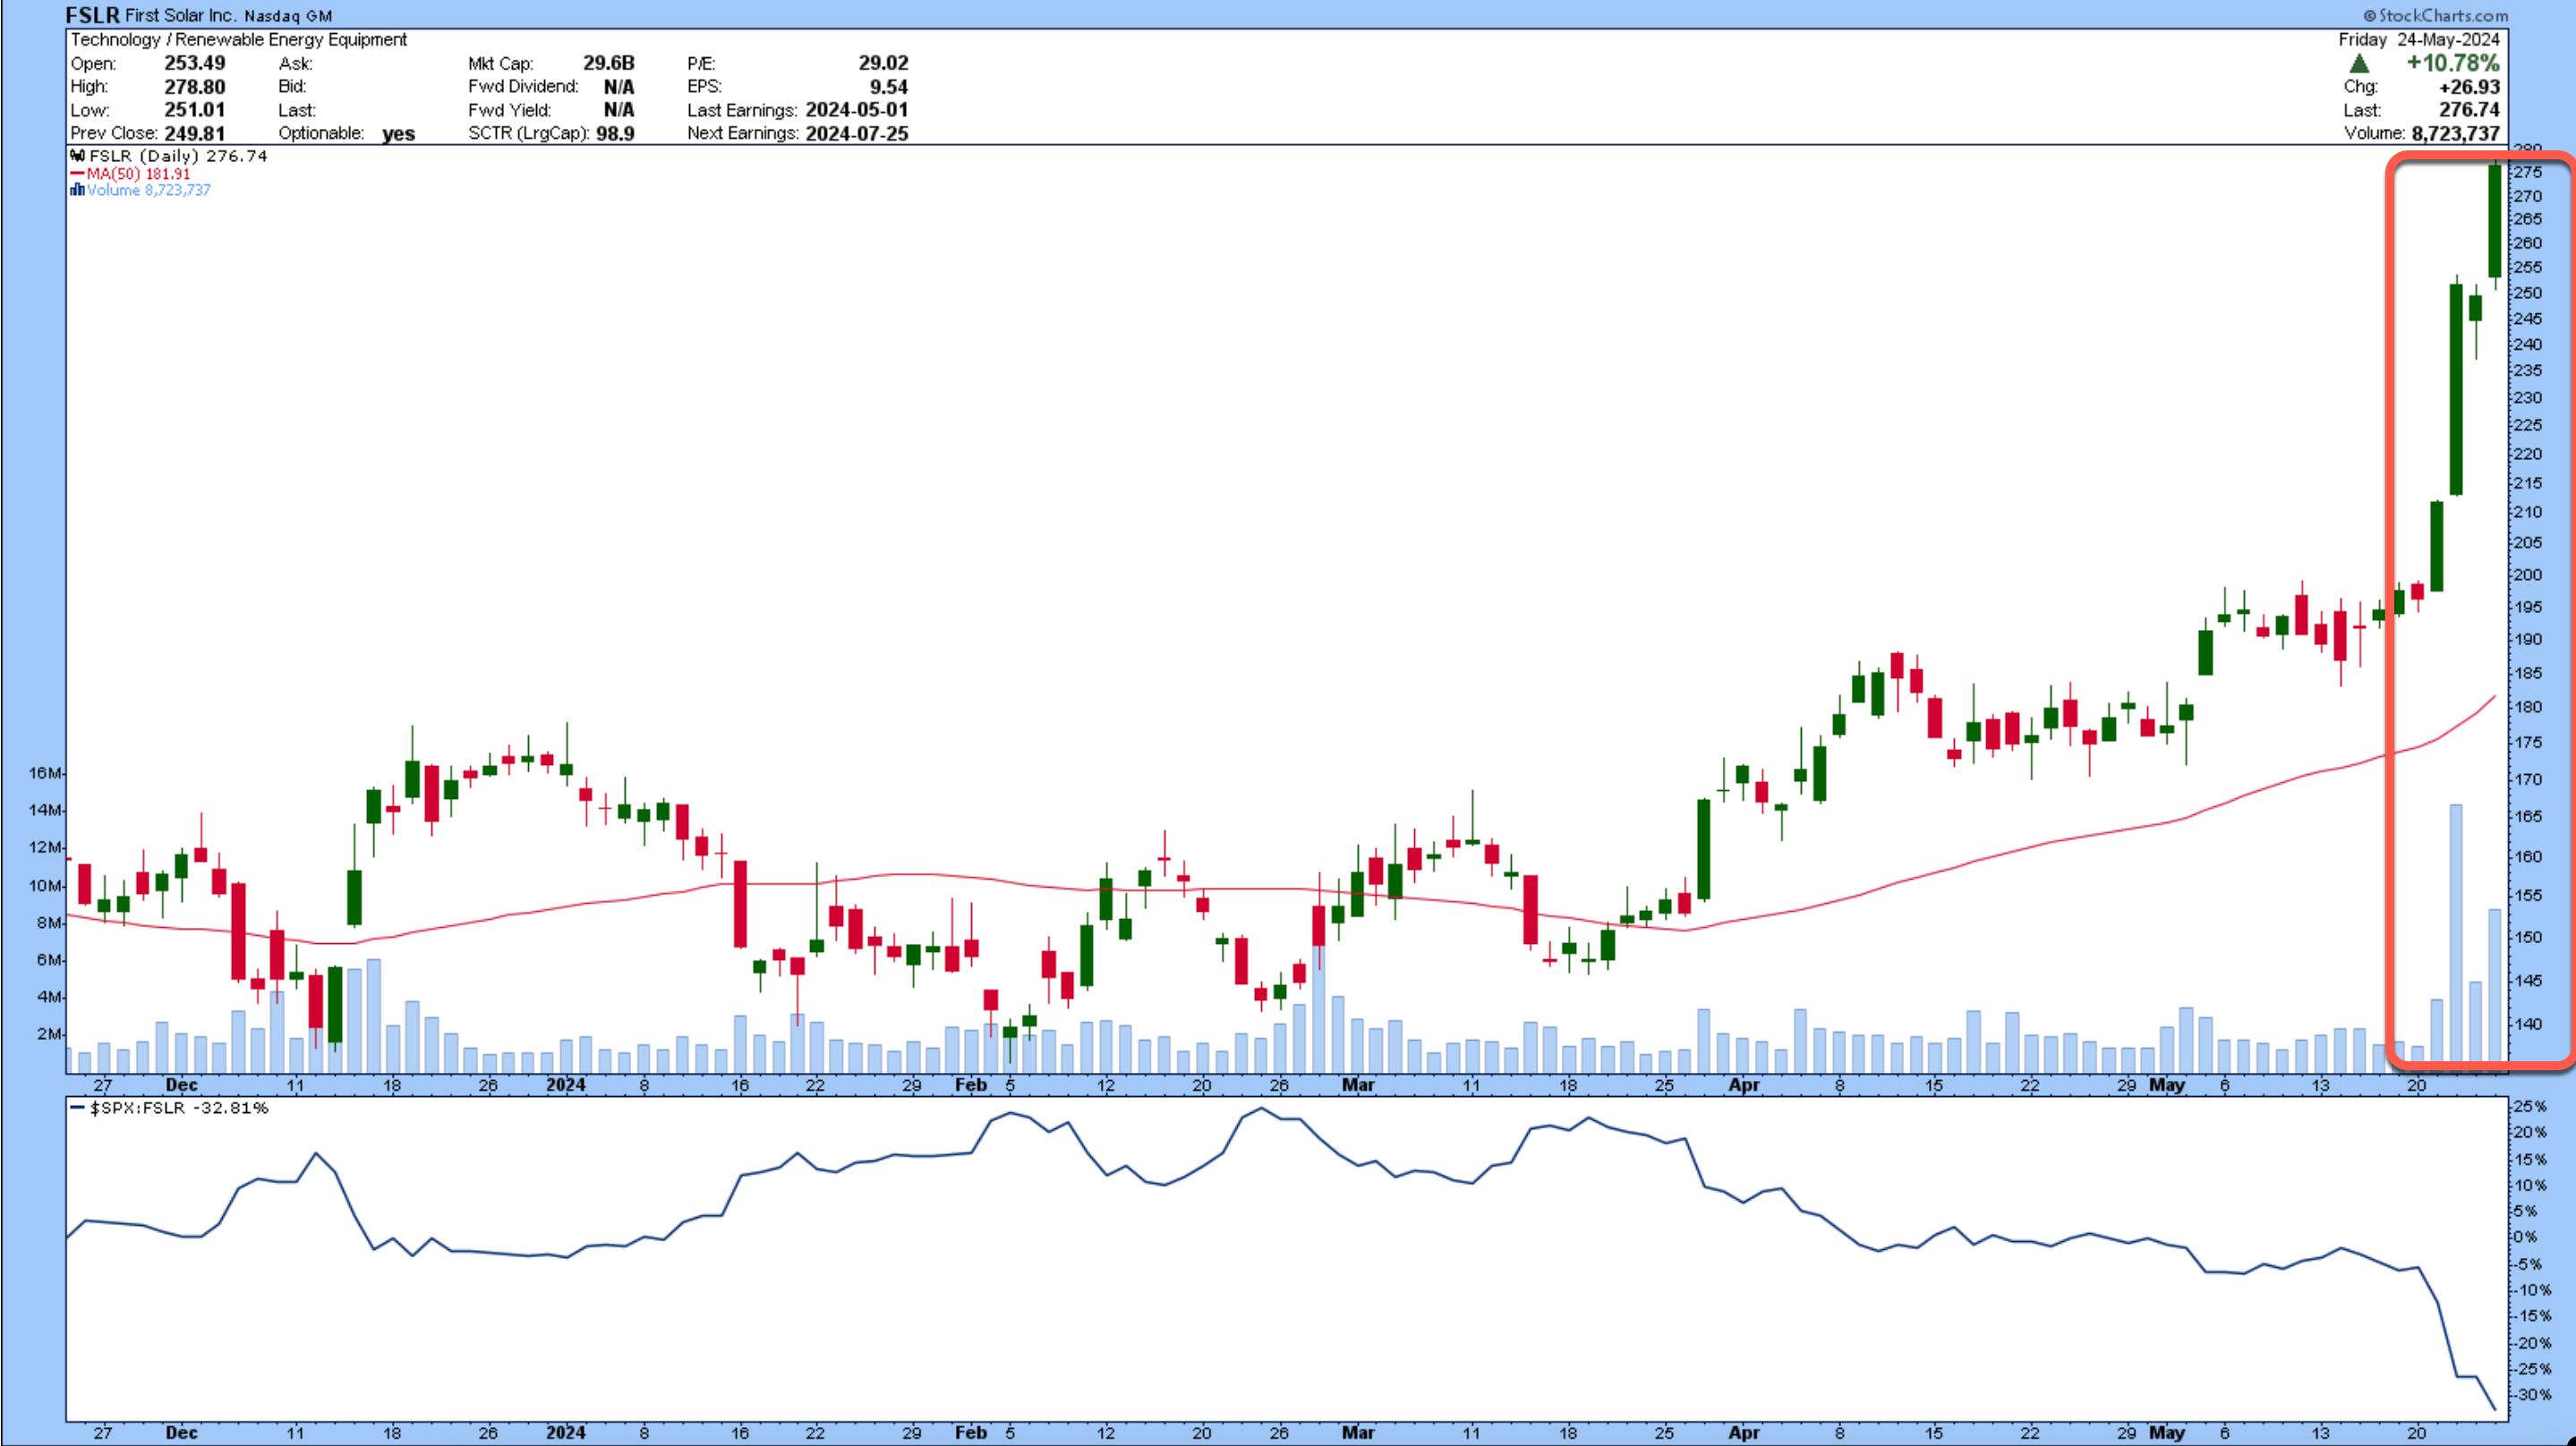Click the Volume 8,723,737 legend label
Viewport: 2576px width, 1446px height.
pos(148,191)
